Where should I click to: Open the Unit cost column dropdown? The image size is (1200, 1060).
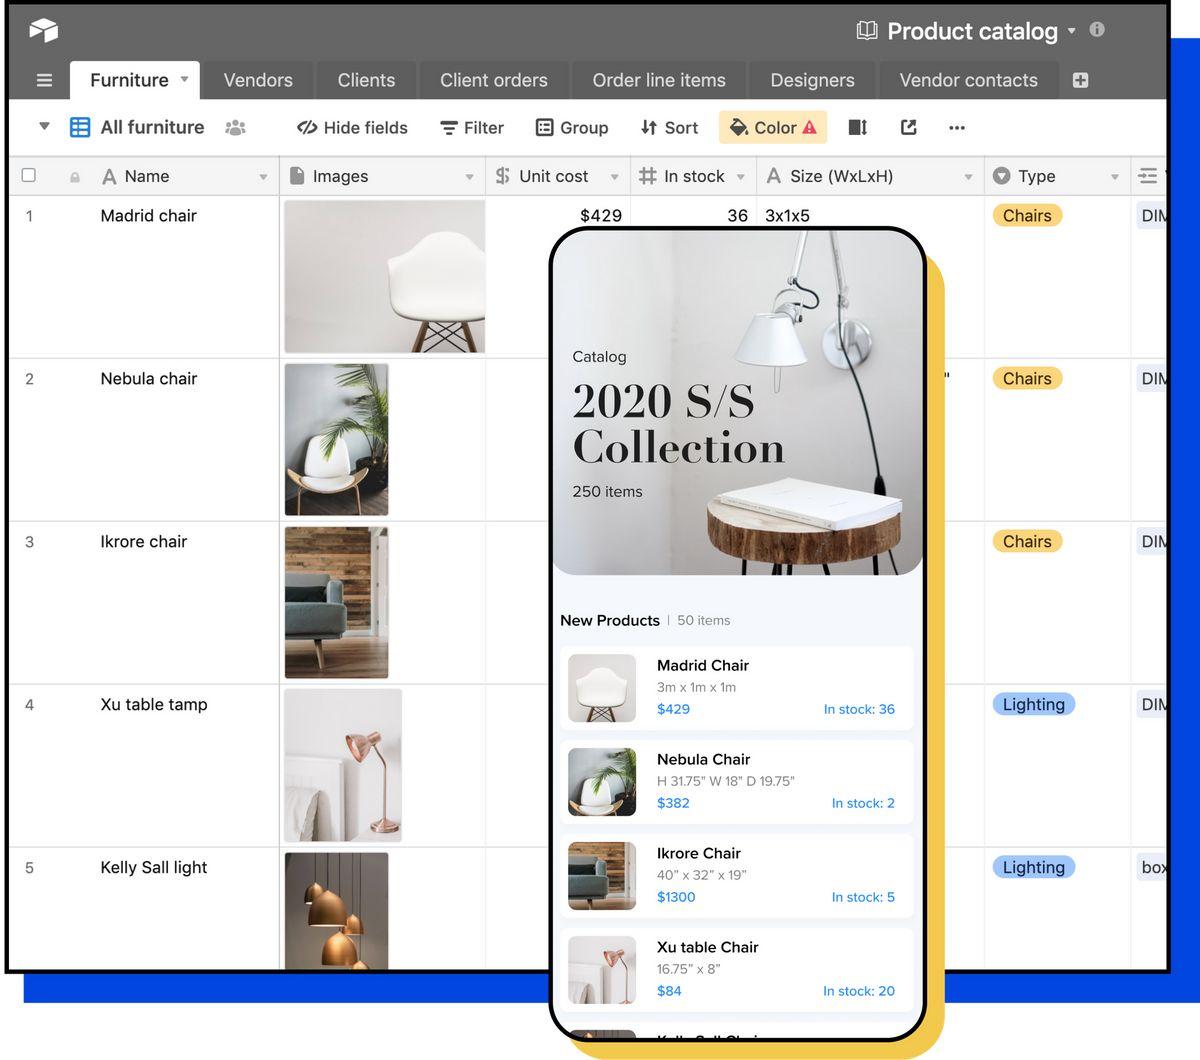click(614, 177)
